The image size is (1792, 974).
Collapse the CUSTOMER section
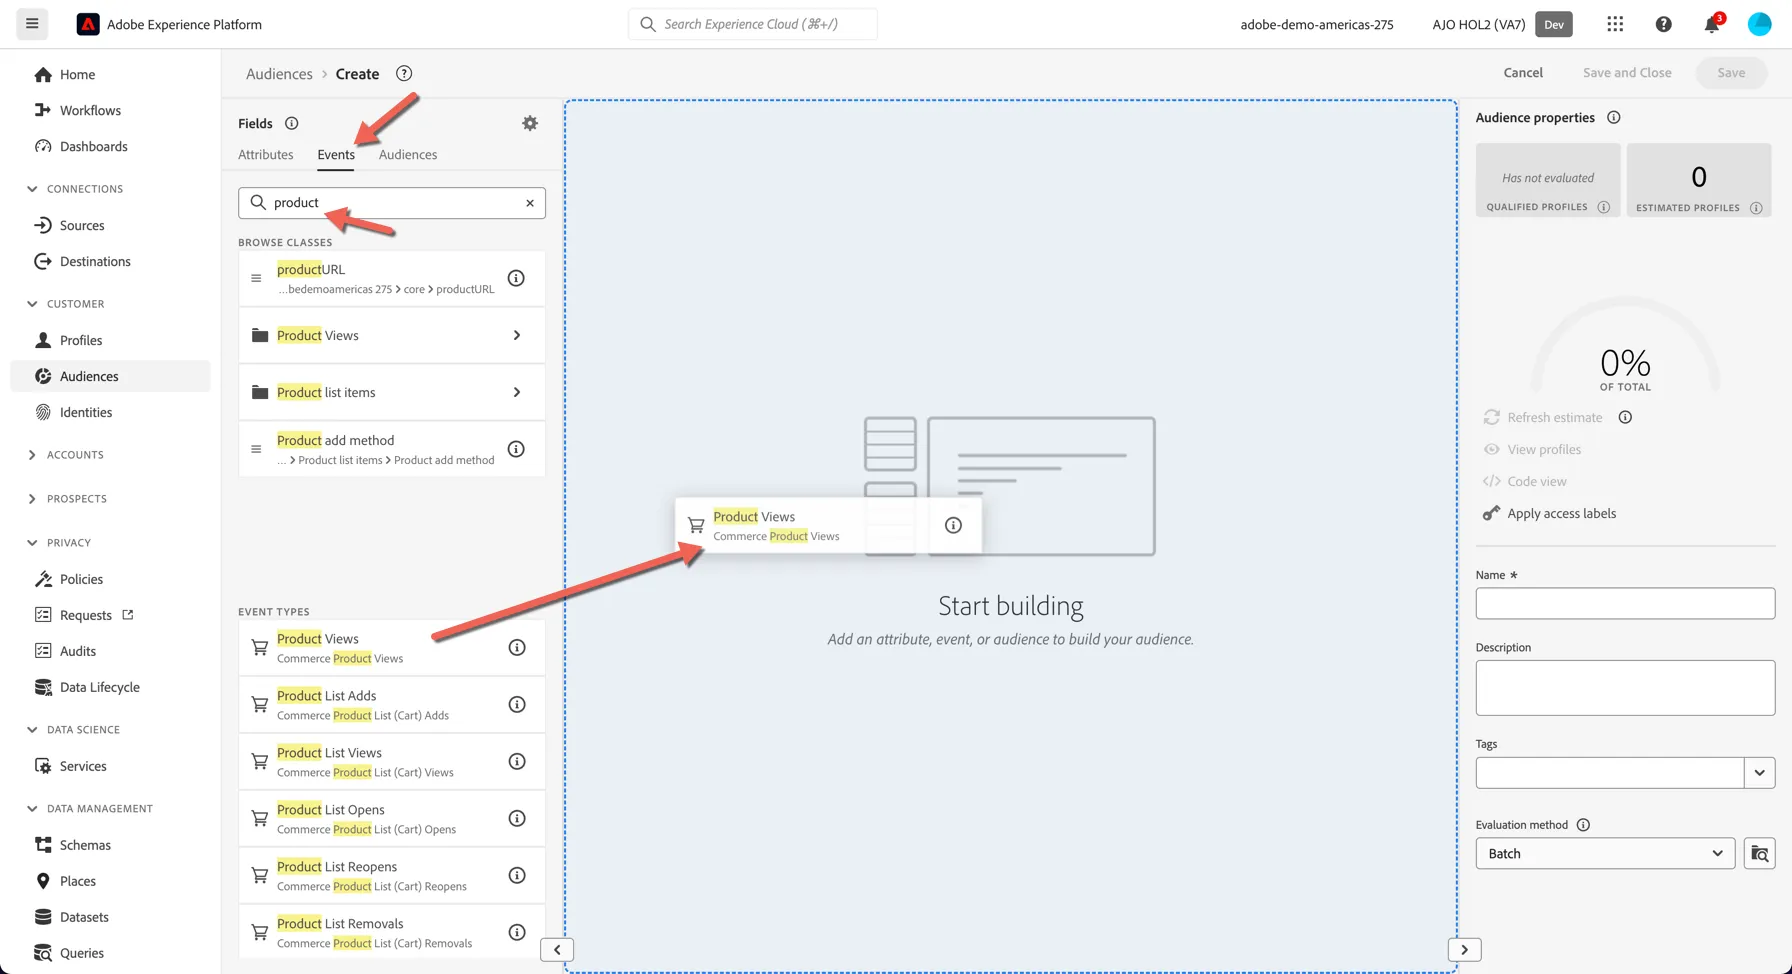pos(32,304)
